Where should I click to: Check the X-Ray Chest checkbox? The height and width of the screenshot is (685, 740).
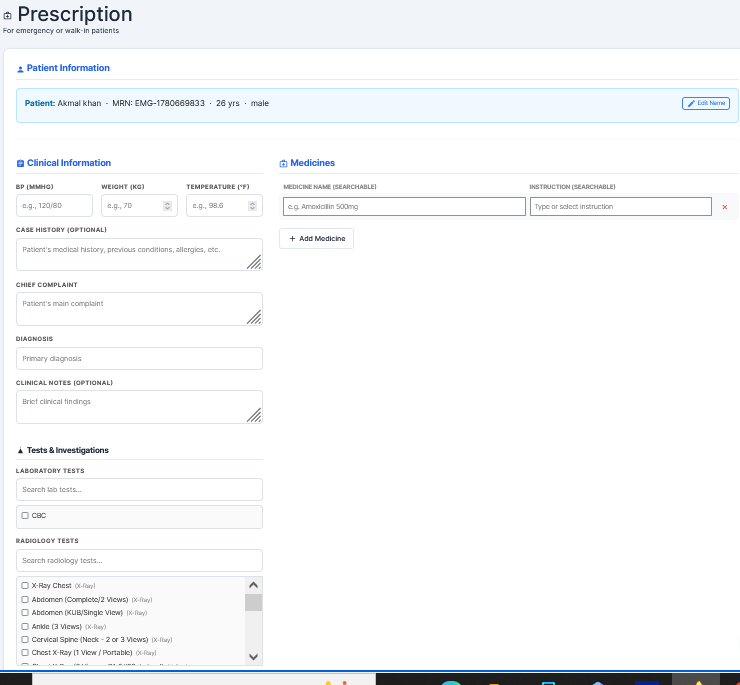coord(25,585)
